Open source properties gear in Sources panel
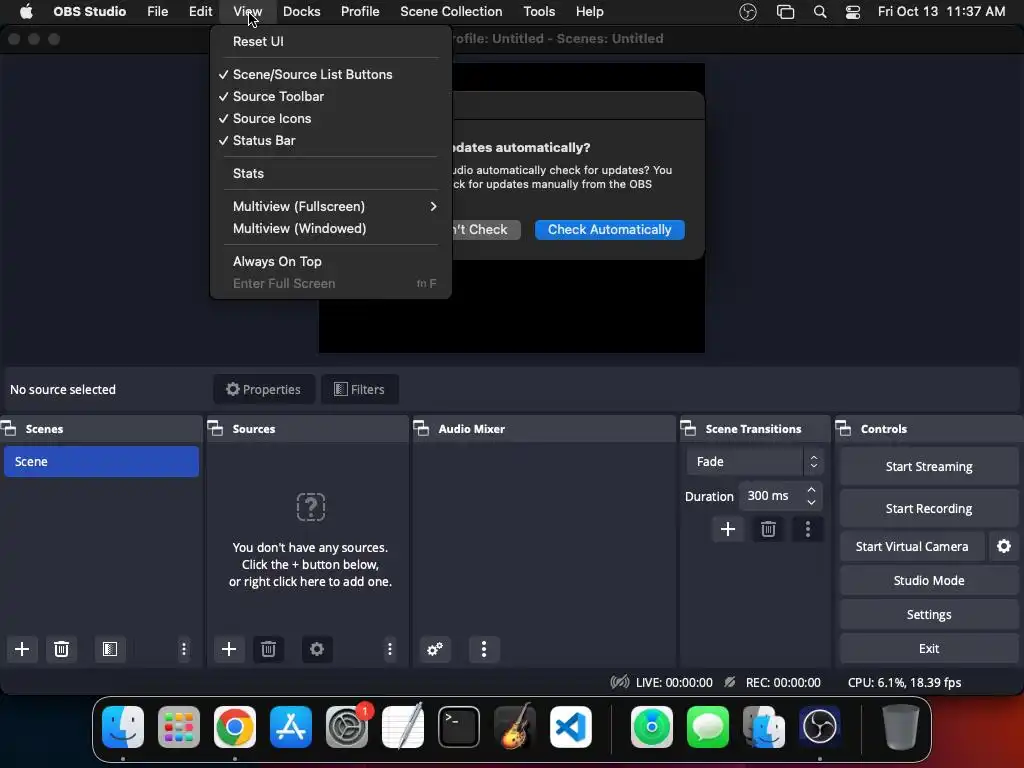Viewport: 1024px width, 768px height. click(317, 649)
